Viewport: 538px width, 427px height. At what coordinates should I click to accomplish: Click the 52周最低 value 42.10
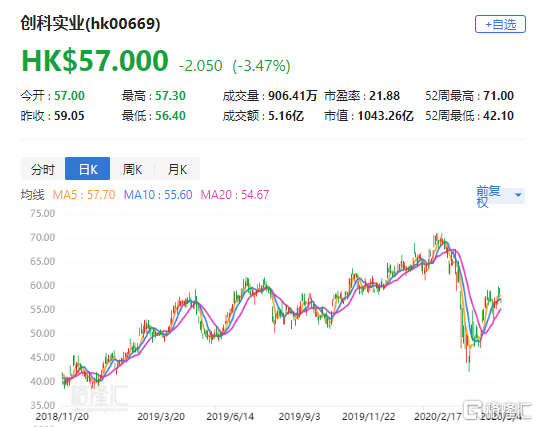coord(499,116)
